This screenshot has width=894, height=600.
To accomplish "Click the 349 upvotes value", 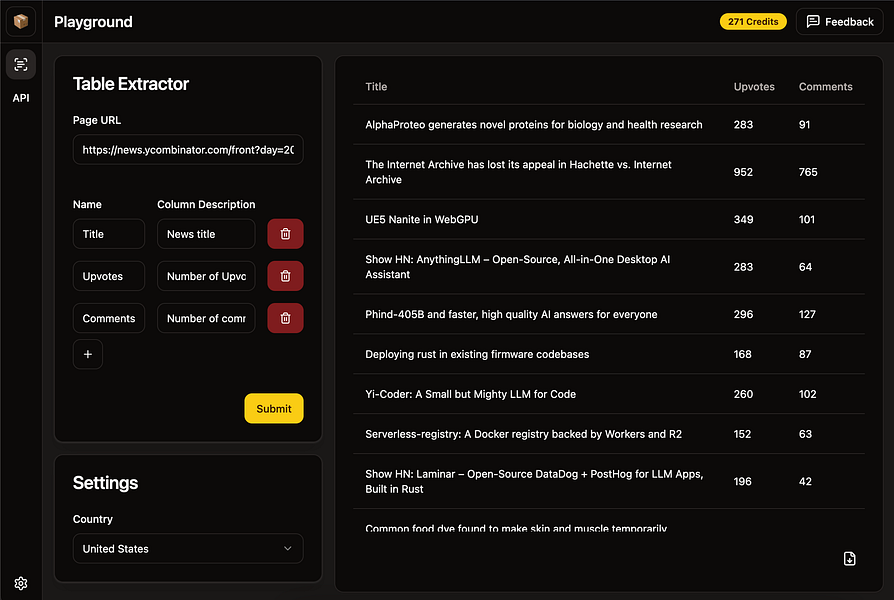I will [743, 219].
